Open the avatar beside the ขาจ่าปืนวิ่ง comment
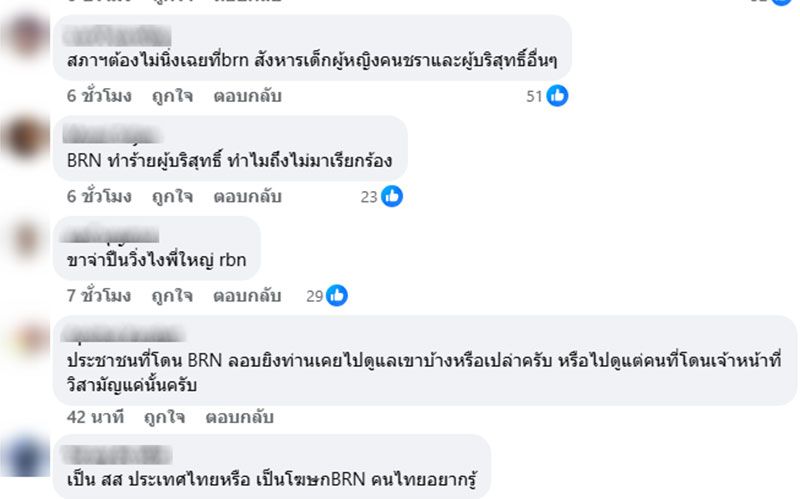 24,240
